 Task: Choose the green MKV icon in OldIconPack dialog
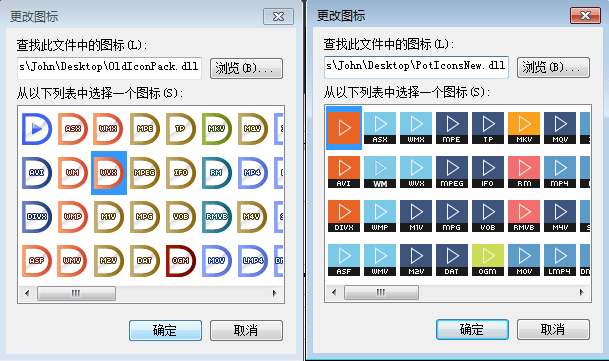tap(216, 129)
